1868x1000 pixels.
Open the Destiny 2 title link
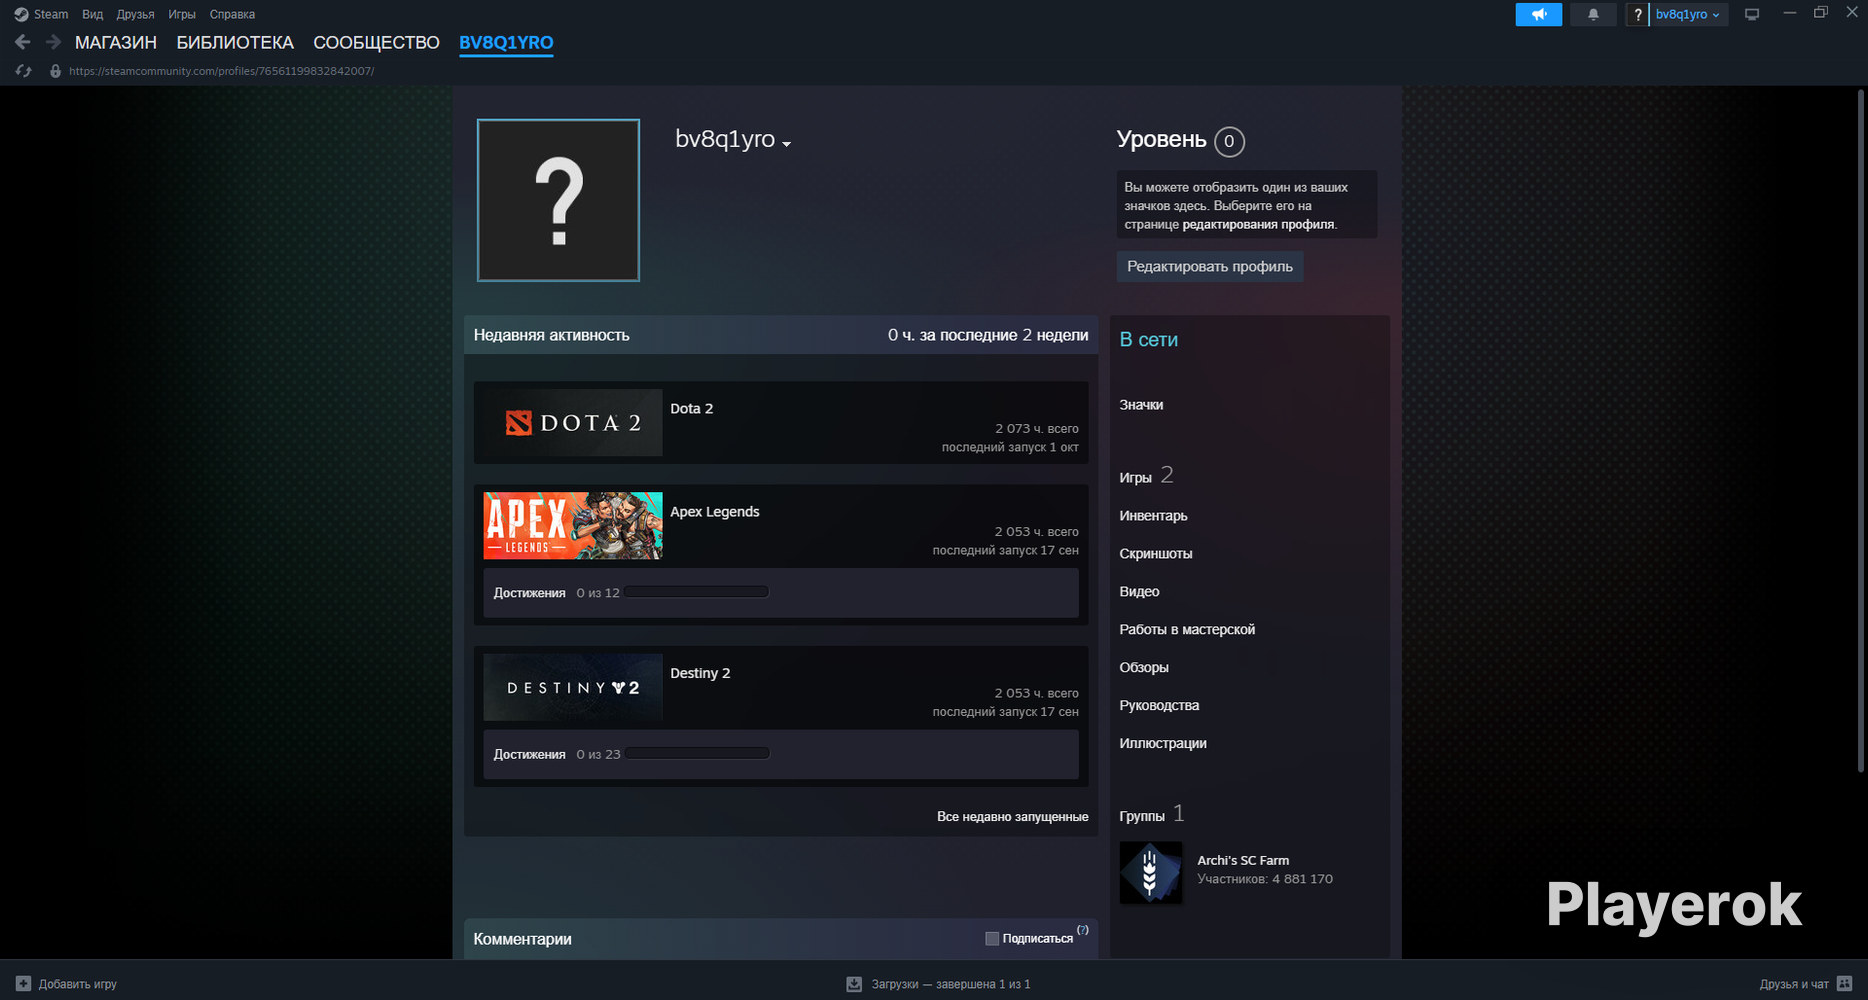tap(700, 673)
